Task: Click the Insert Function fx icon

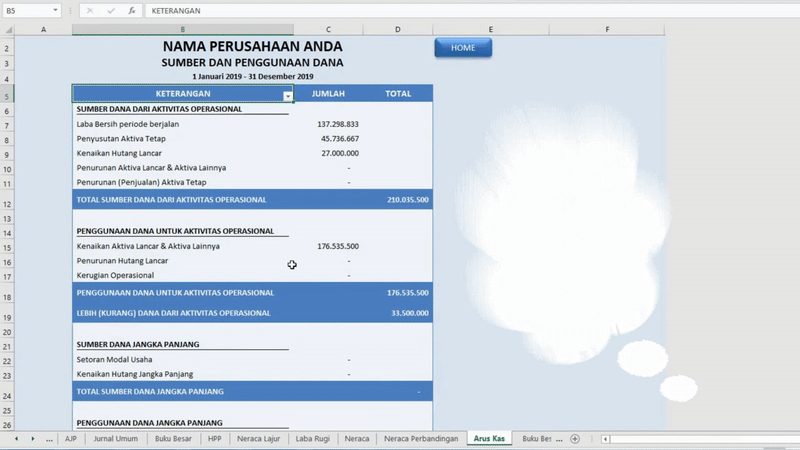Action: (132, 10)
